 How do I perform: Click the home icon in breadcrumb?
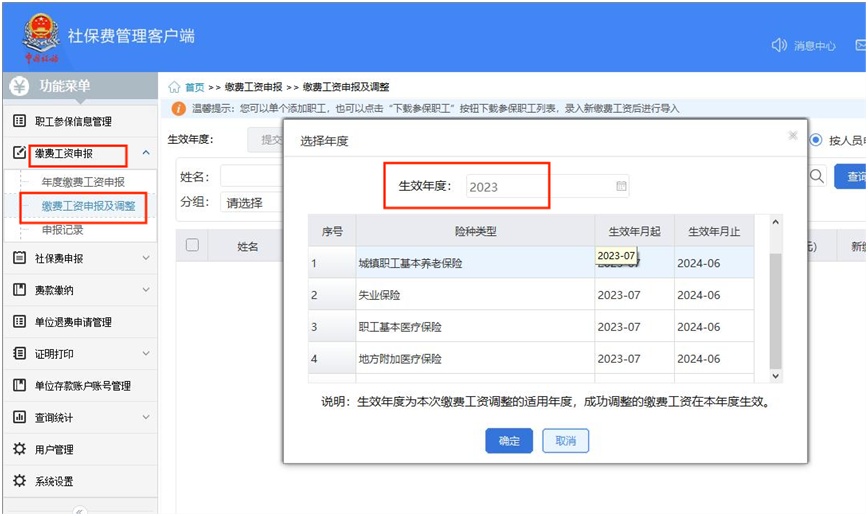[x=174, y=87]
